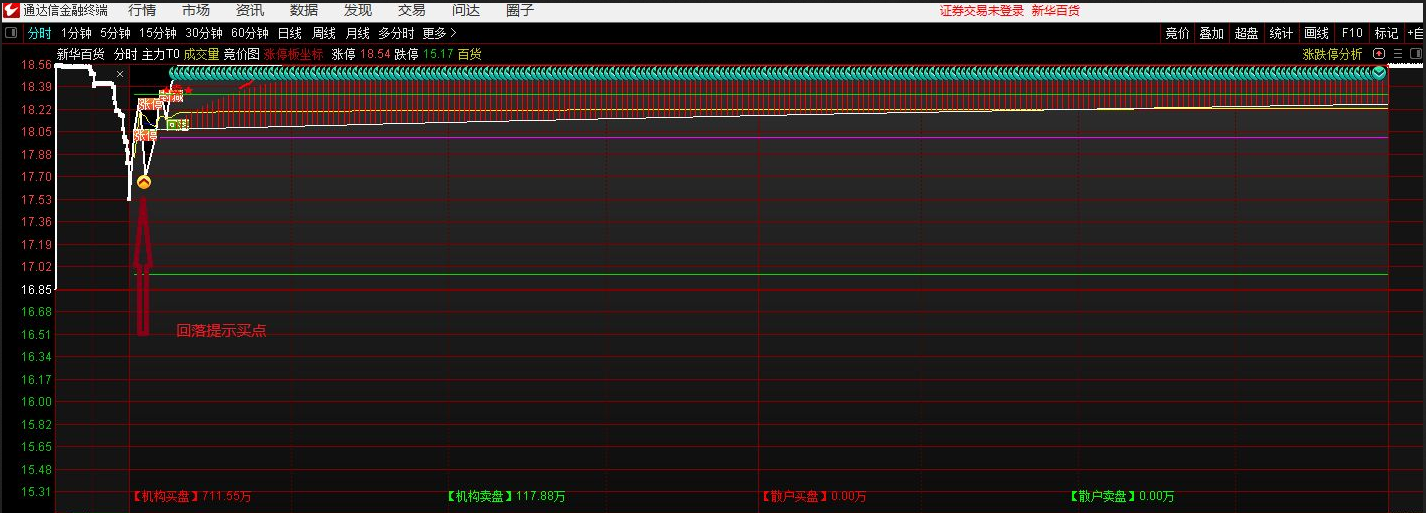Click the 涨停 18.54 limit-up price
1426x513 pixels.
[x=361, y=54]
